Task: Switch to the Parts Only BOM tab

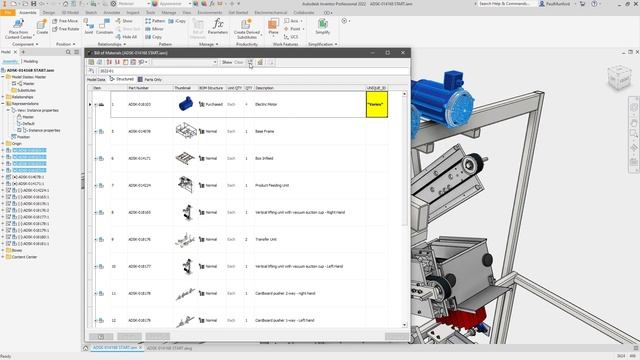Action: click(x=150, y=80)
